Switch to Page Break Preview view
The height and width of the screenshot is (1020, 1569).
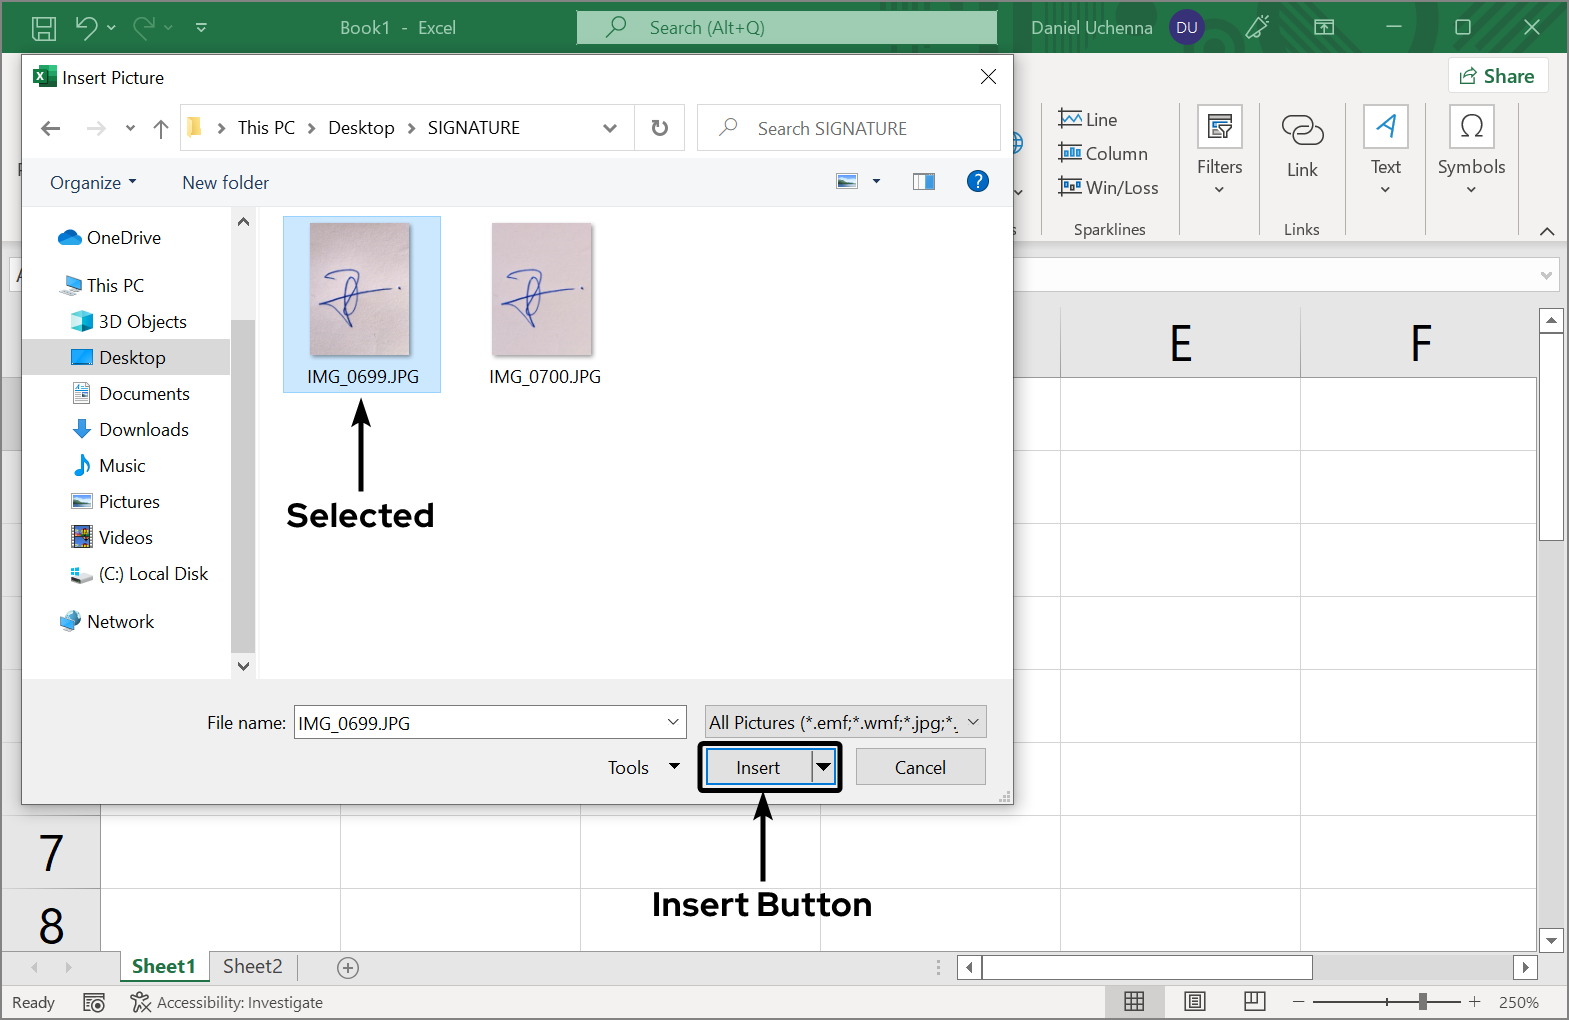(1254, 1002)
